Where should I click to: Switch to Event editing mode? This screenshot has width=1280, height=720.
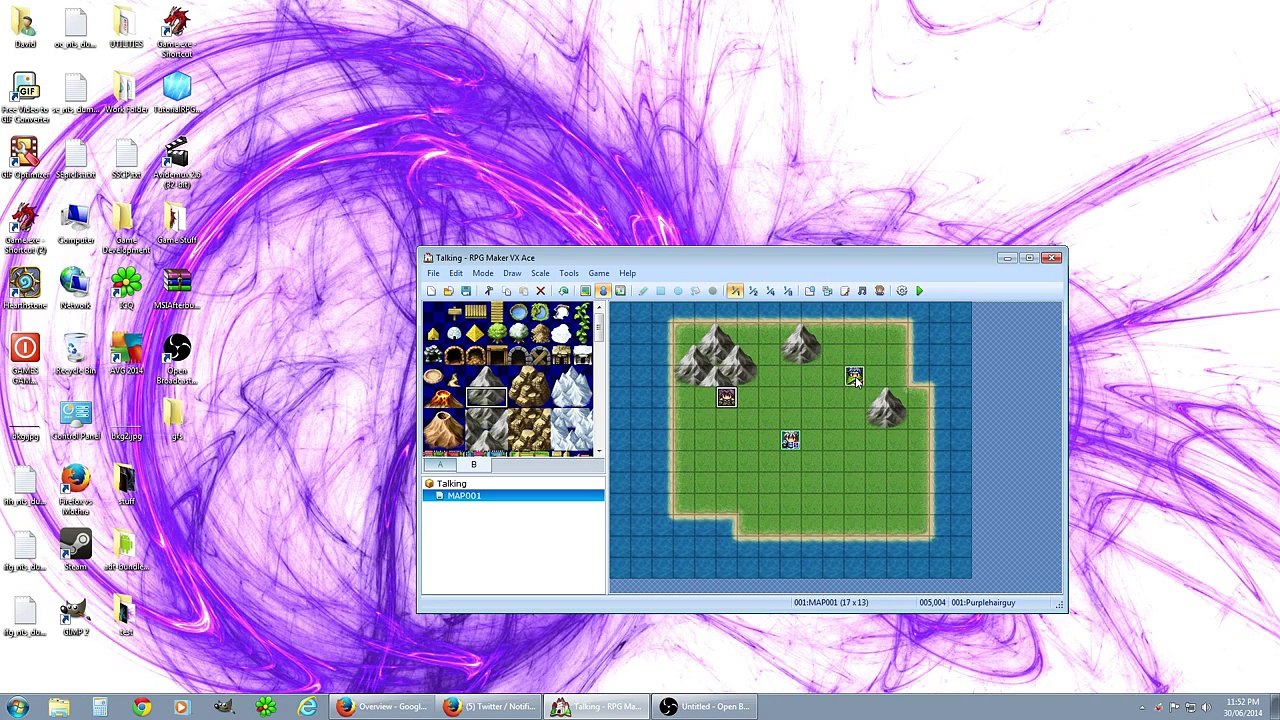pyautogui.click(x=602, y=291)
